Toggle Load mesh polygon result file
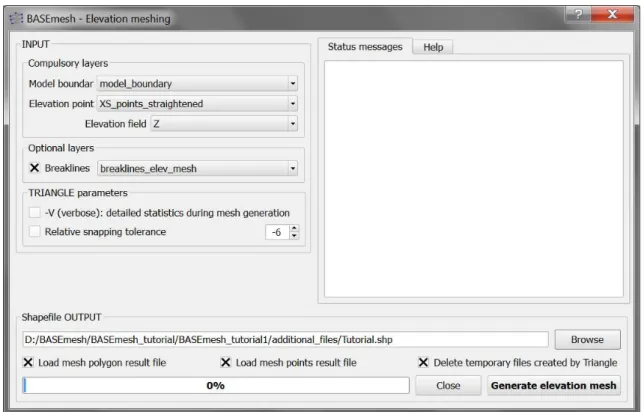Image resolution: width=644 pixels, height=412 pixels. point(28,362)
